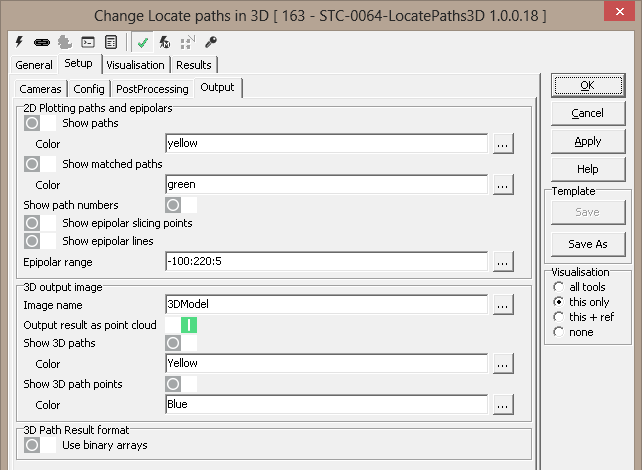The image size is (642, 470).
Task: Click the document list toolbar icon
Action: click(110, 43)
